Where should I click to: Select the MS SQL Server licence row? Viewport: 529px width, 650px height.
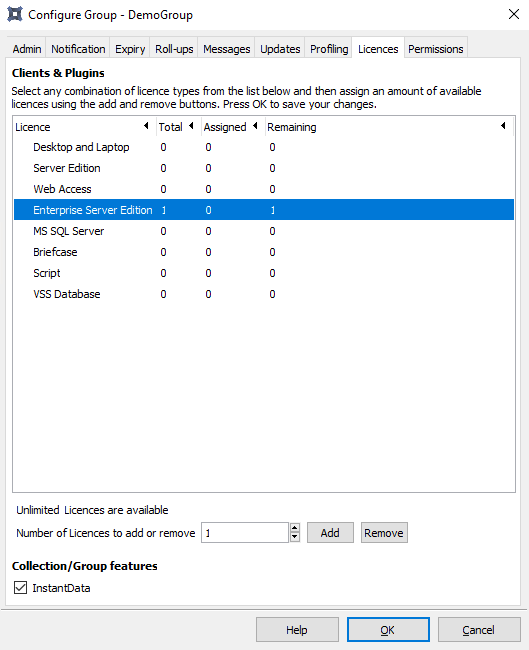point(264,231)
